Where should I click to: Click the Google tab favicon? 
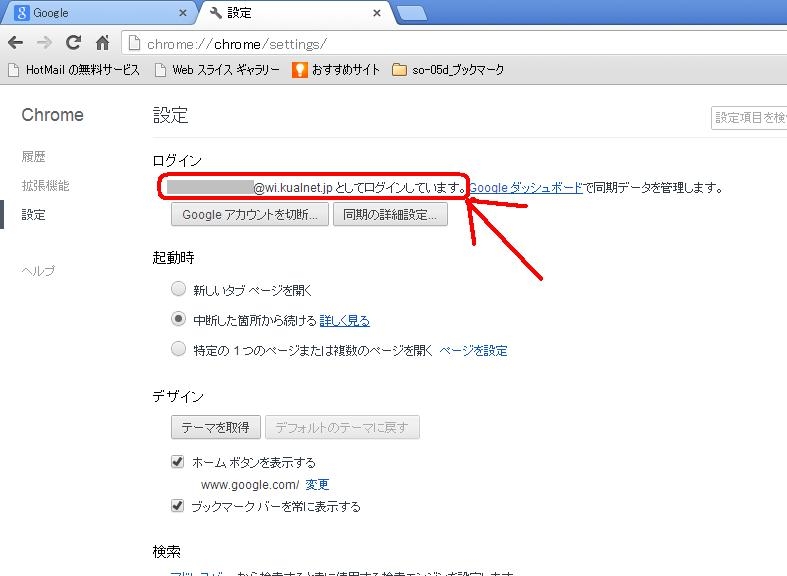coord(22,13)
